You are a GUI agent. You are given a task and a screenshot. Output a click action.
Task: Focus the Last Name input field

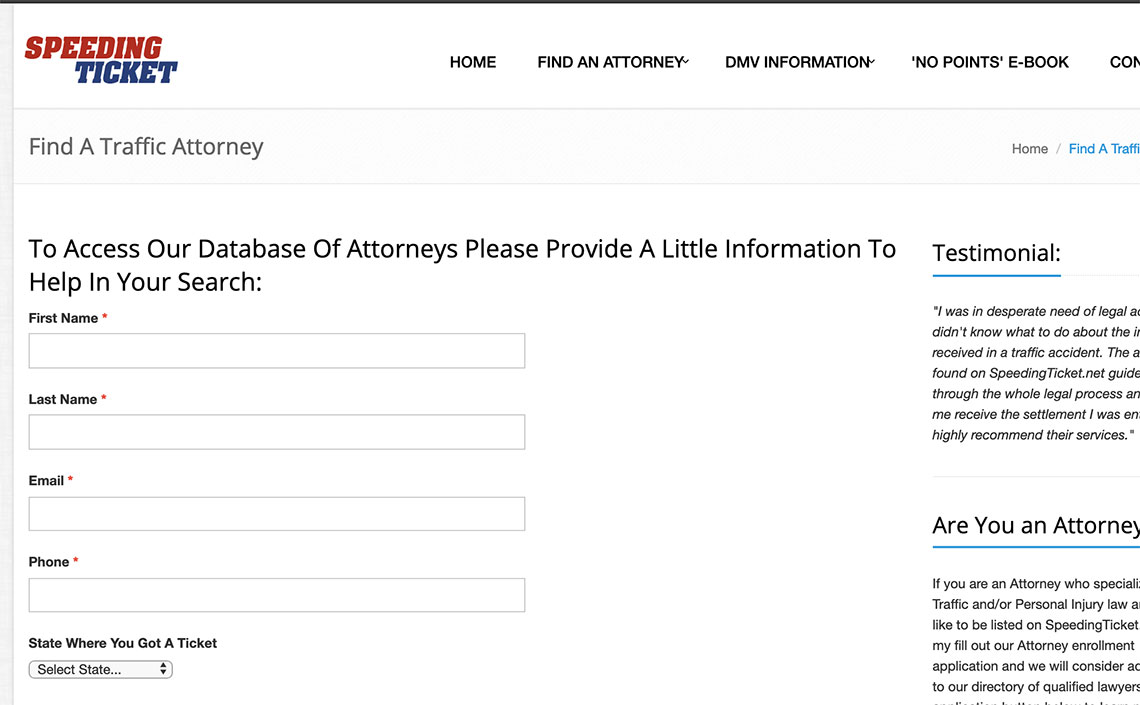[277, 432]
